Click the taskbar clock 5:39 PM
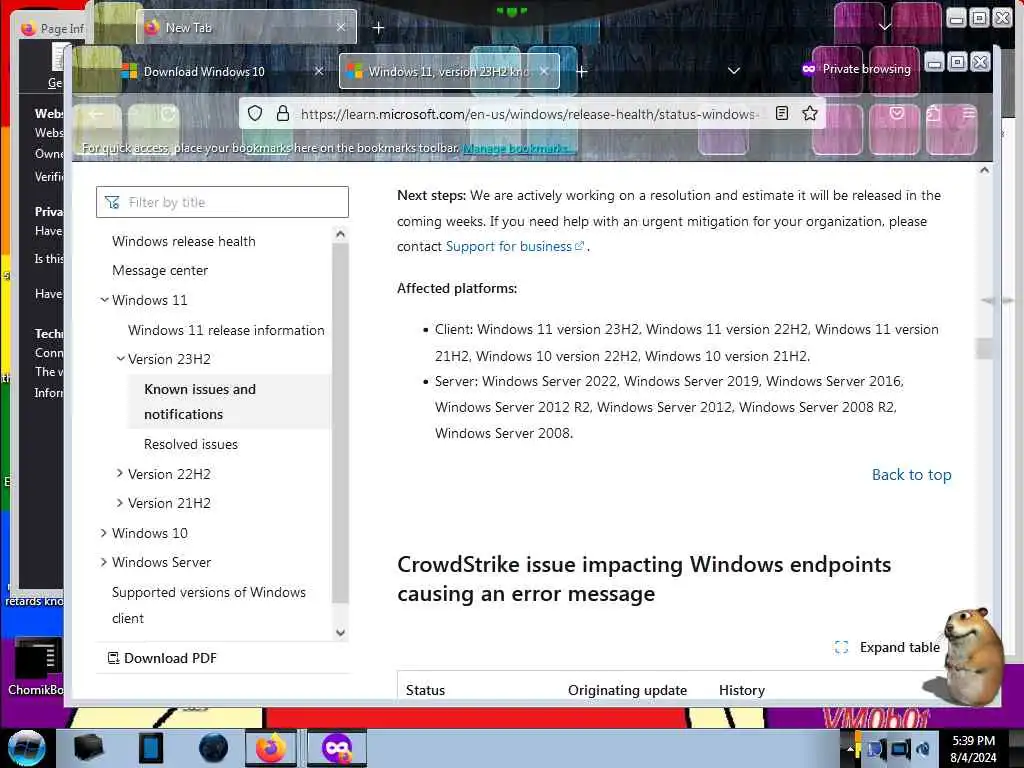The height and width of the screenshot is (768, 1024). tap(973, 741)
